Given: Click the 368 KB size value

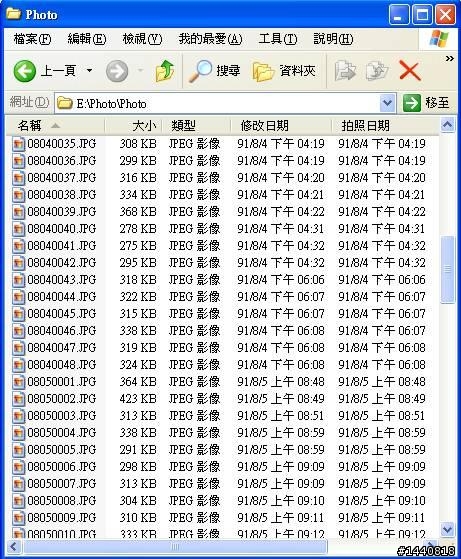Looking at the screenshot, I should (138, 212).
